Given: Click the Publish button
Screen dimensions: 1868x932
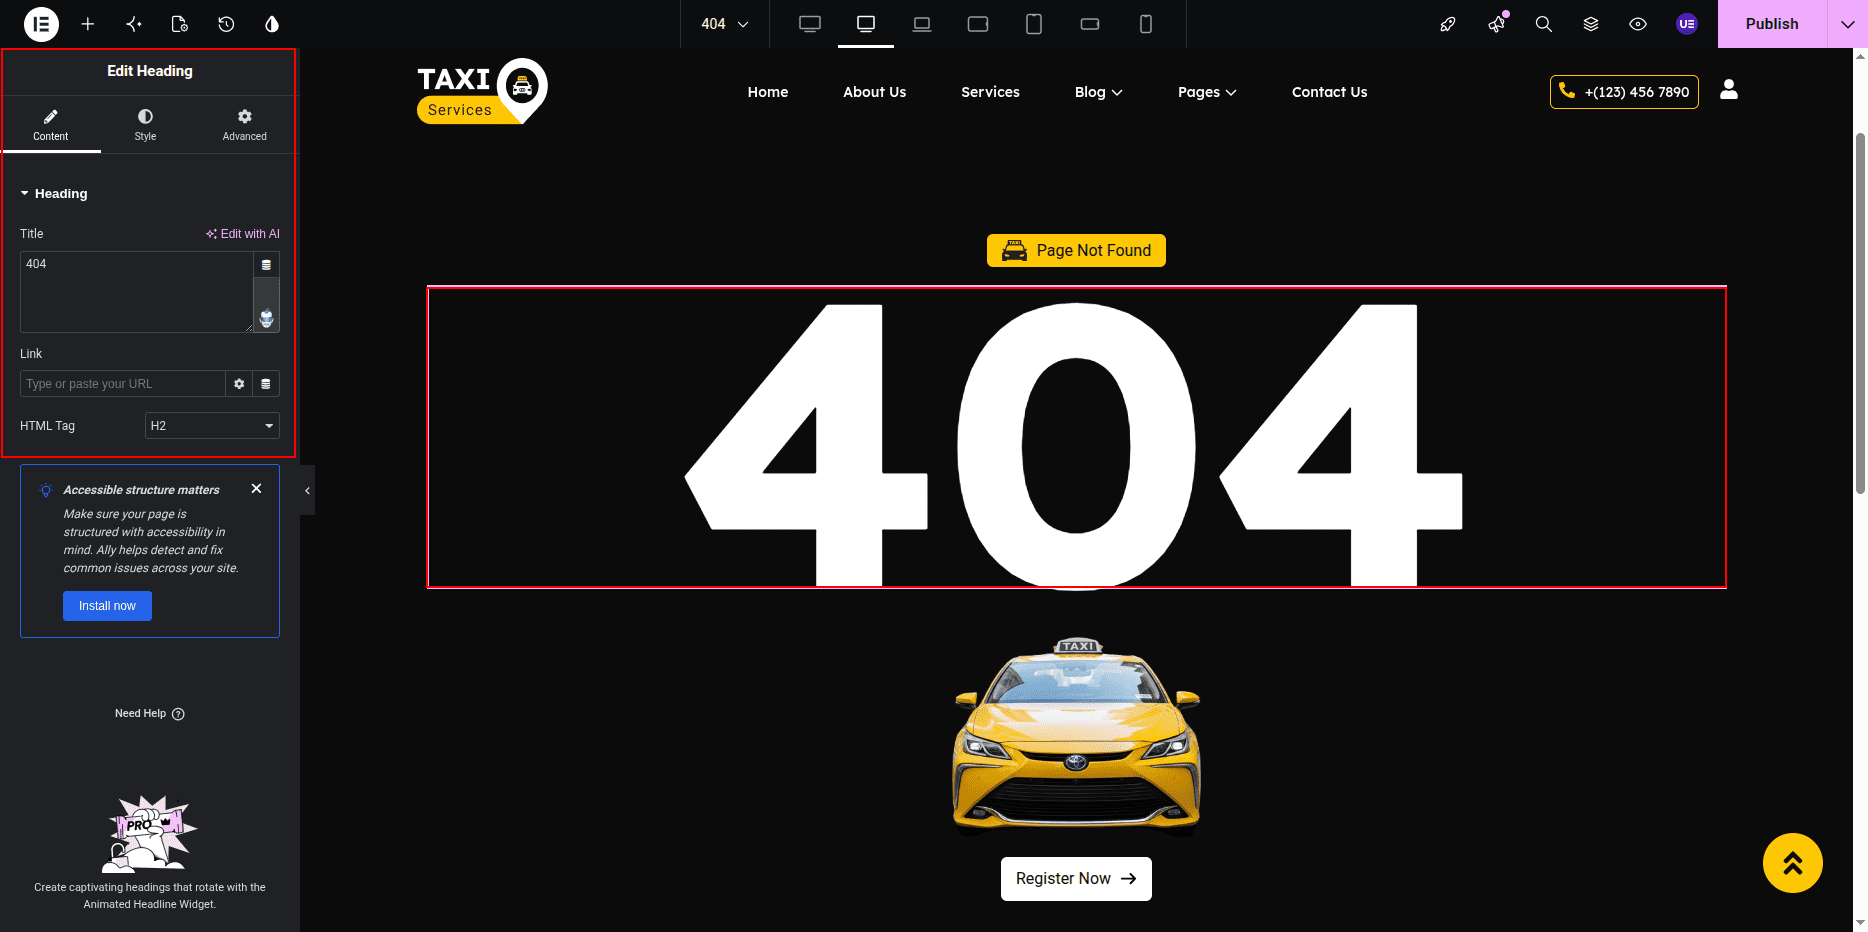Looking at the screenshot, I should point(1772,24).
